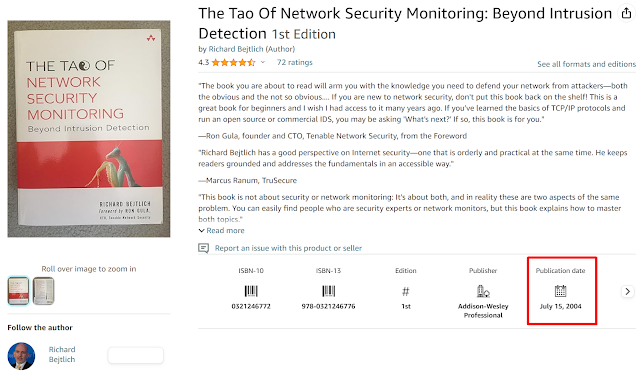Click the ISBN-10 barcode icon
The image size is (639, 376).
tap(251, 291)
